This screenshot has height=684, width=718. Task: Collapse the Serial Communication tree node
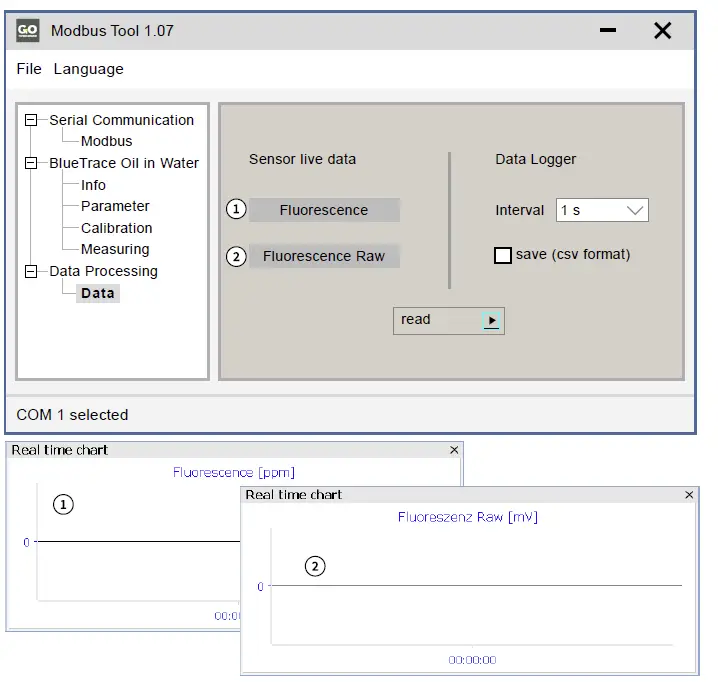[31, 120]
